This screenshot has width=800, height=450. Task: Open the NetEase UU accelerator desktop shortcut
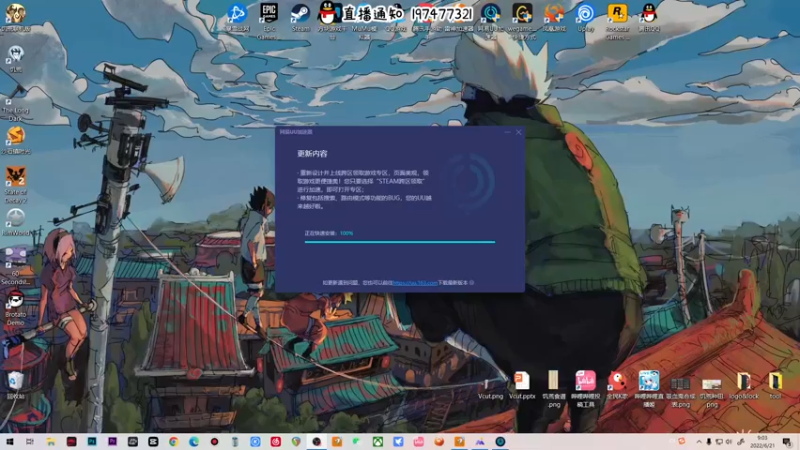click(491, 19)
